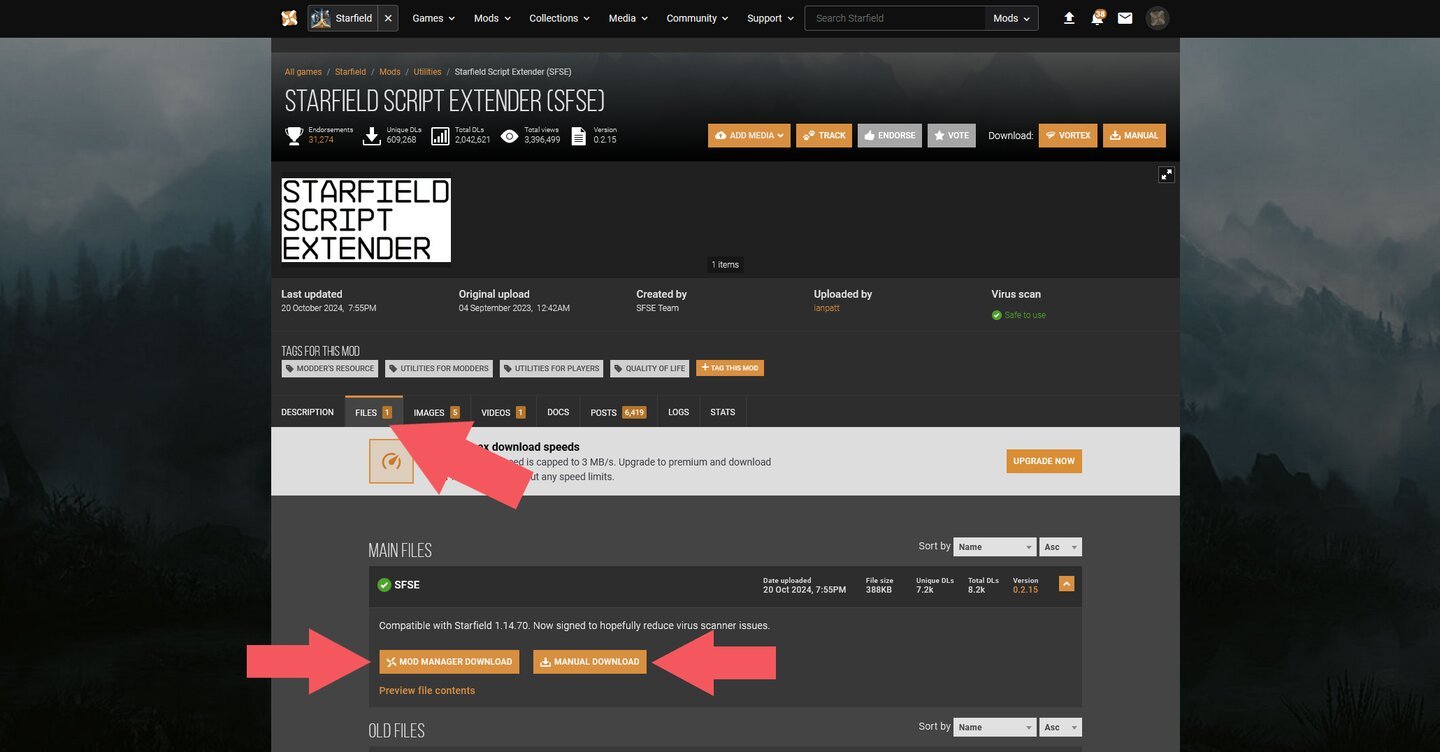The width and height of the screenshot is (1440, 752).
Task: Click the Vote button
Action: pos(951,135)
